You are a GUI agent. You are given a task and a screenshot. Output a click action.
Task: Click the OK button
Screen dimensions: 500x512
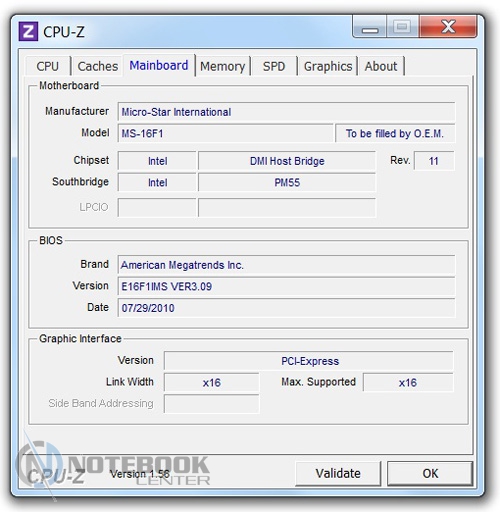tap(430, 473)
